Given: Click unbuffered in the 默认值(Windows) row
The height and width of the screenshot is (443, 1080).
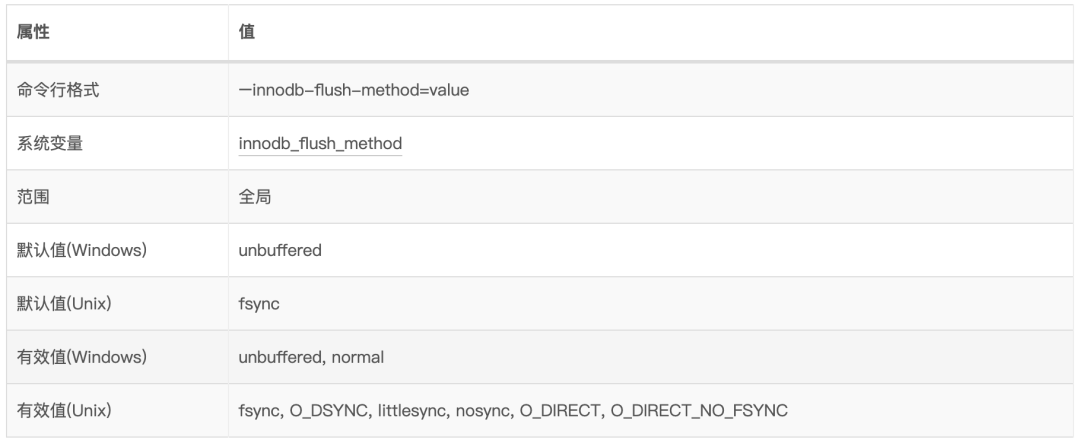Looking at the screenshot, I should click(280, 250).
